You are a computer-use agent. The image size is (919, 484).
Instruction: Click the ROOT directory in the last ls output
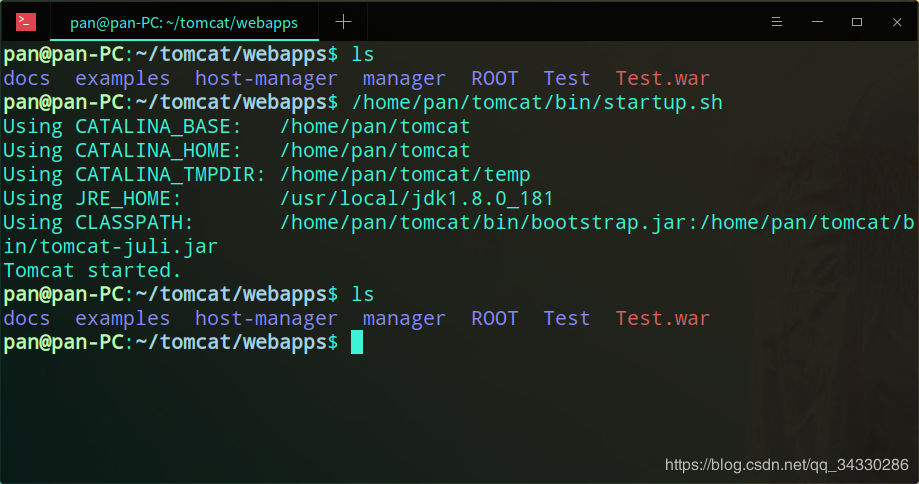(x=495, y=318)
